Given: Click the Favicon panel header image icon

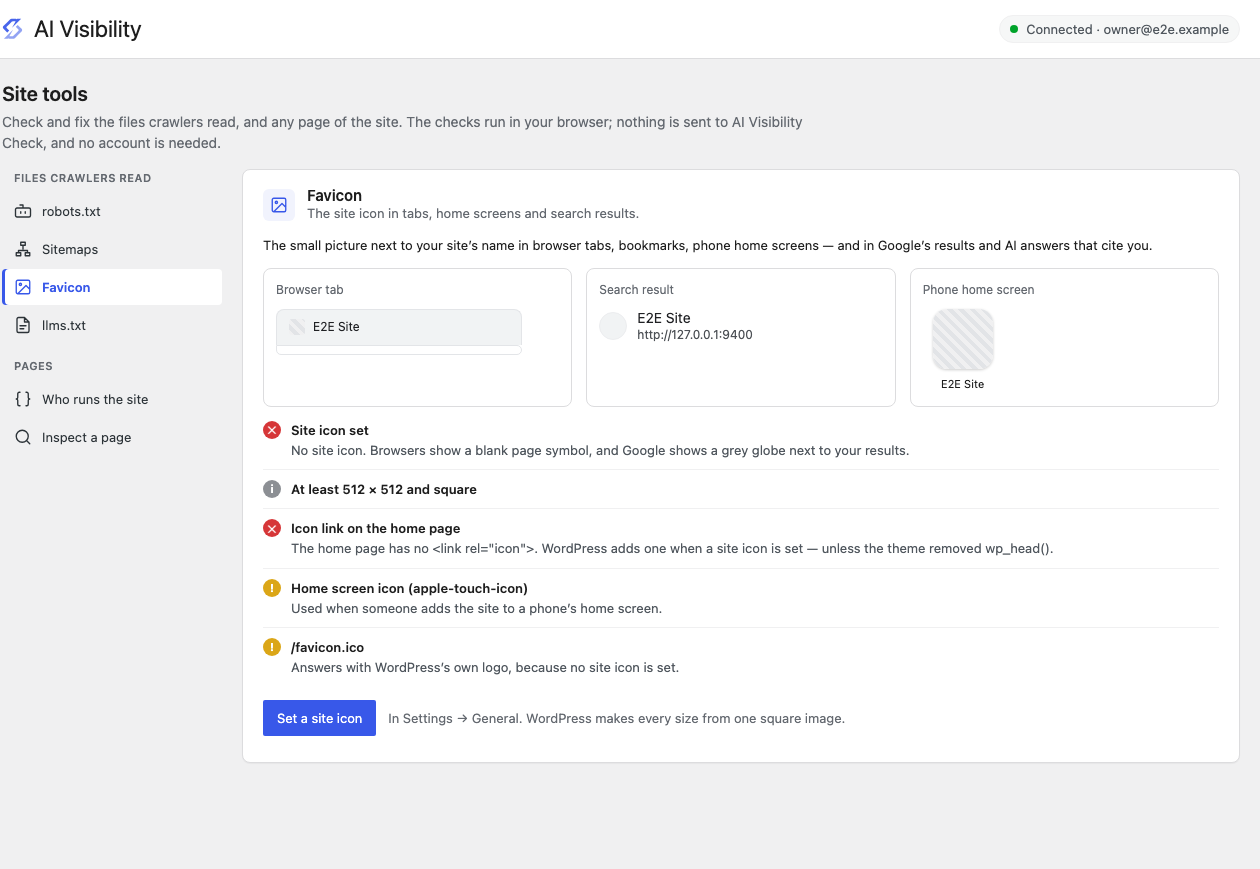Looking at the screenshot, I should pos(279,205).
